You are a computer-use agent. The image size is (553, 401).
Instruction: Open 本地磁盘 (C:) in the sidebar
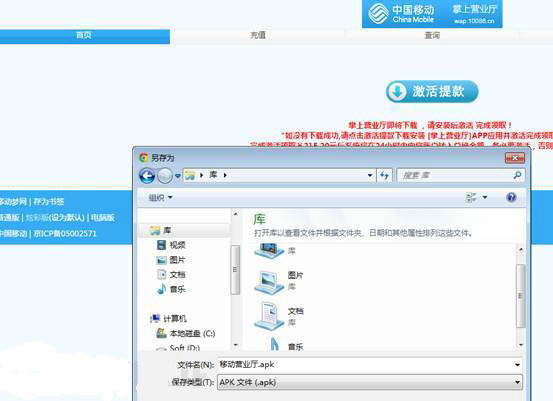coord(186,333)
